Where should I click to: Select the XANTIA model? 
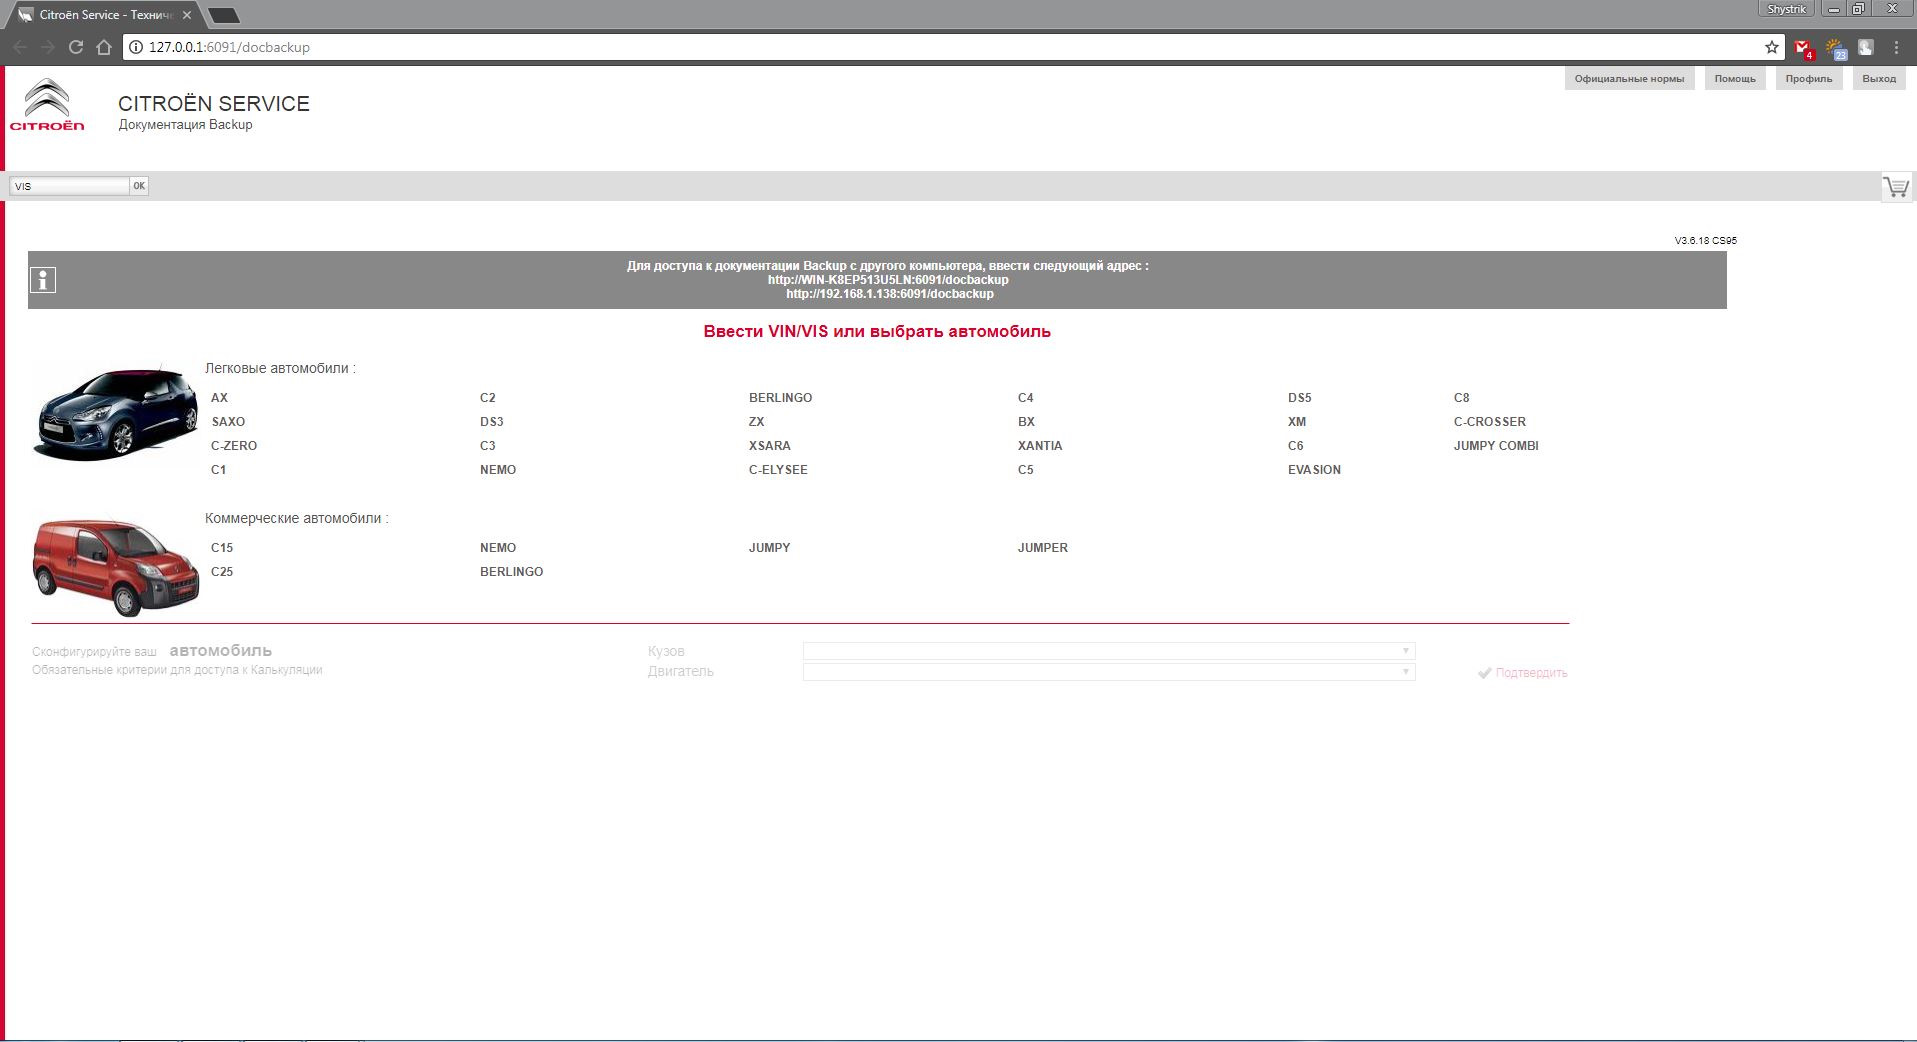[1040, 446]
